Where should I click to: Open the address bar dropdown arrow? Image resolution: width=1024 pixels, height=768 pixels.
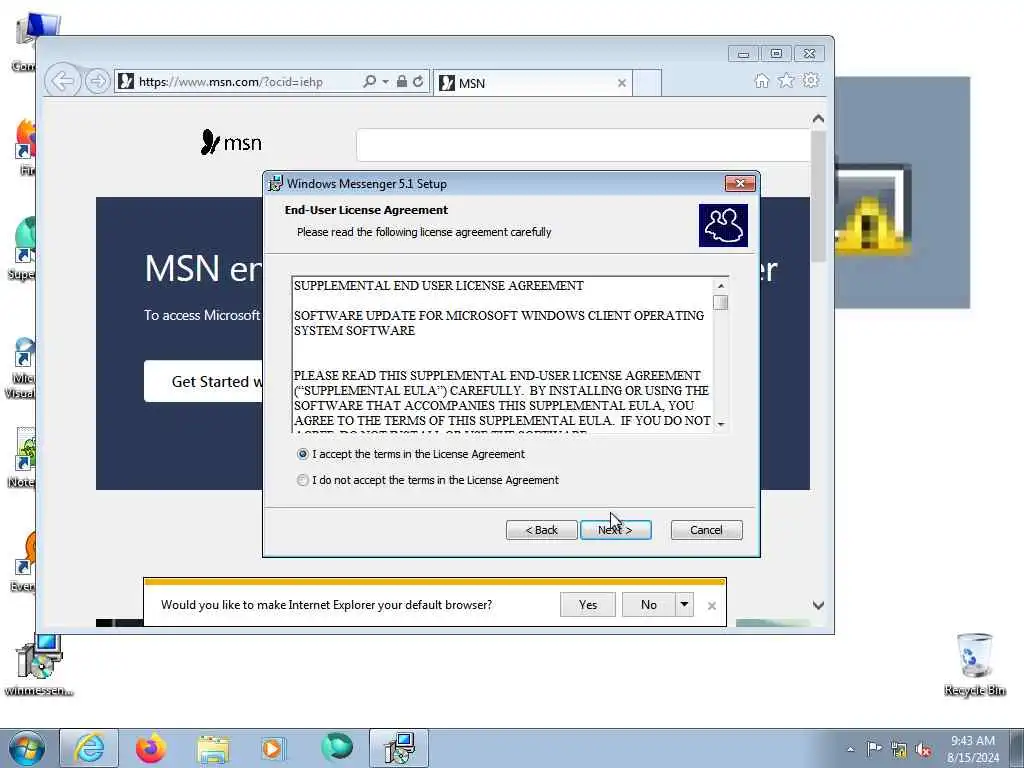385,82
